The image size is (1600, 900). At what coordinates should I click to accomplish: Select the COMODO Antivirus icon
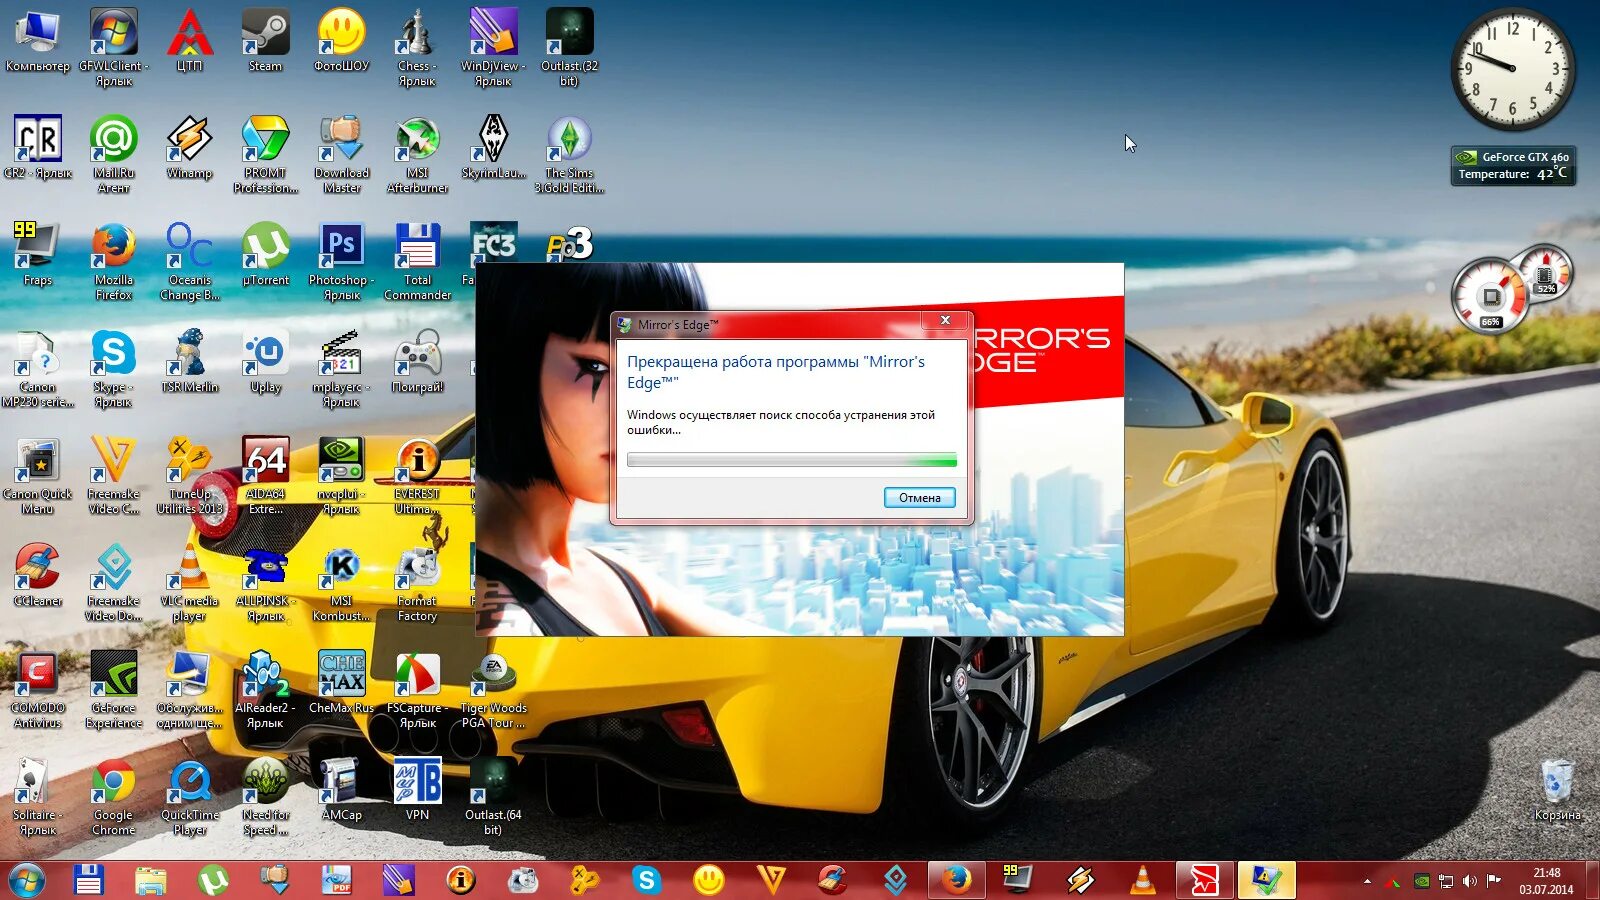click(38, 688)
